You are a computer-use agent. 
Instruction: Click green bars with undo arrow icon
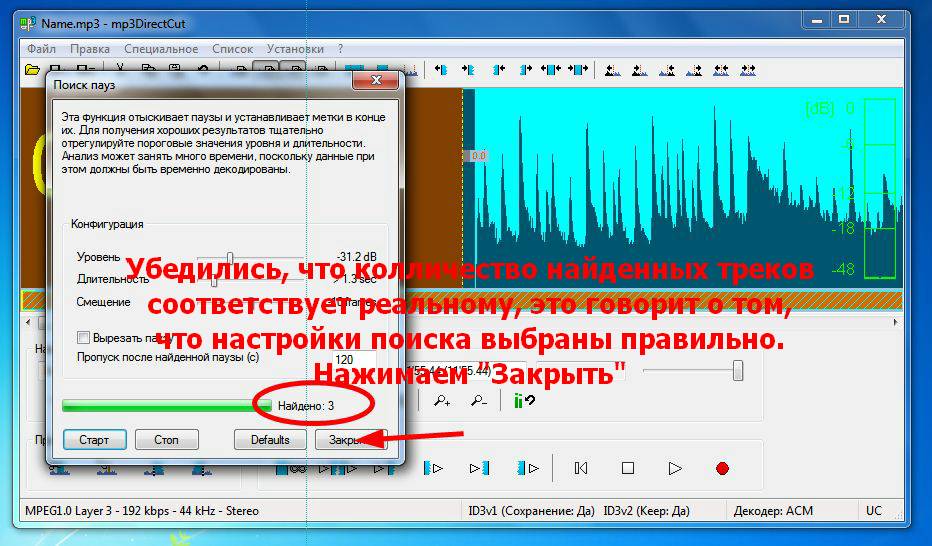coord(524,401)
